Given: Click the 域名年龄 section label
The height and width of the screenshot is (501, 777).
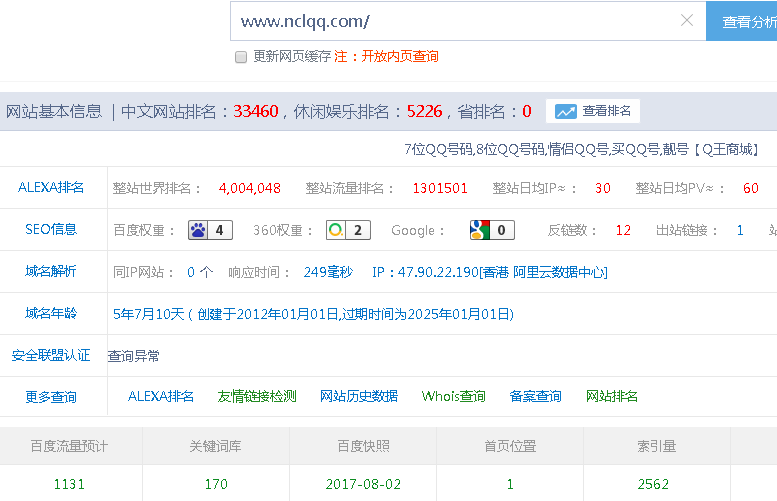Looking at the screenshot, I should pyautogui.click(x=51, y=314).
